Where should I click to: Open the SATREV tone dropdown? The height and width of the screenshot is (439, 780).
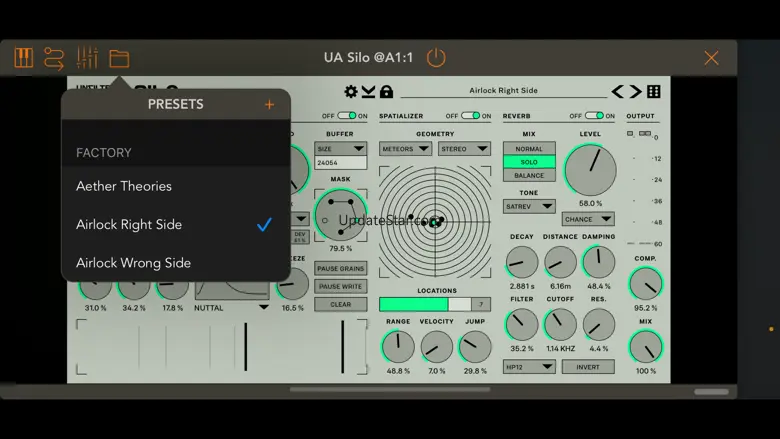(x=529, y=206)
